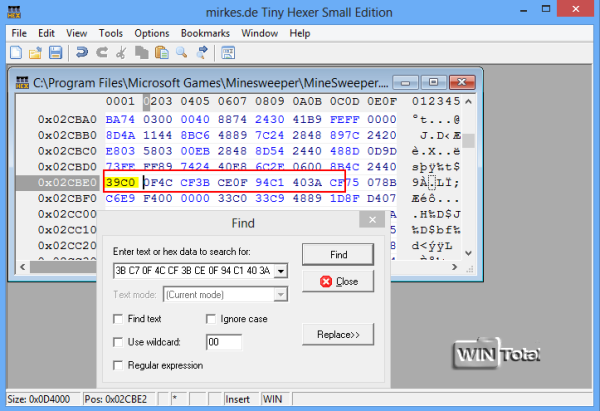Click the offset label 0x02CBF0
The image size is (600, 411).
point(67,198)
